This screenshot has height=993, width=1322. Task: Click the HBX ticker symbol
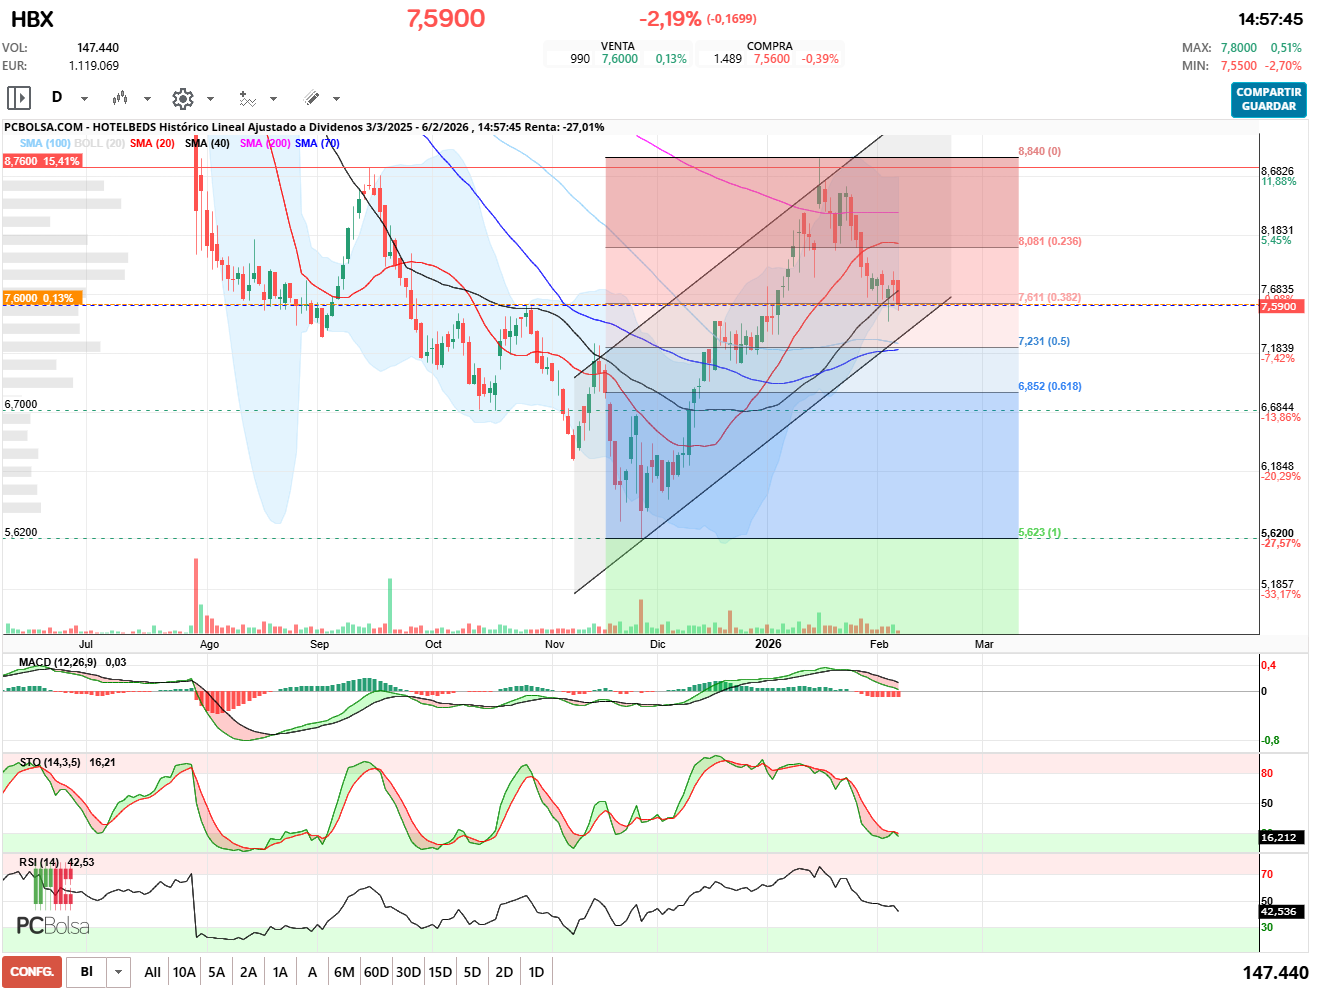click(32, 19)
